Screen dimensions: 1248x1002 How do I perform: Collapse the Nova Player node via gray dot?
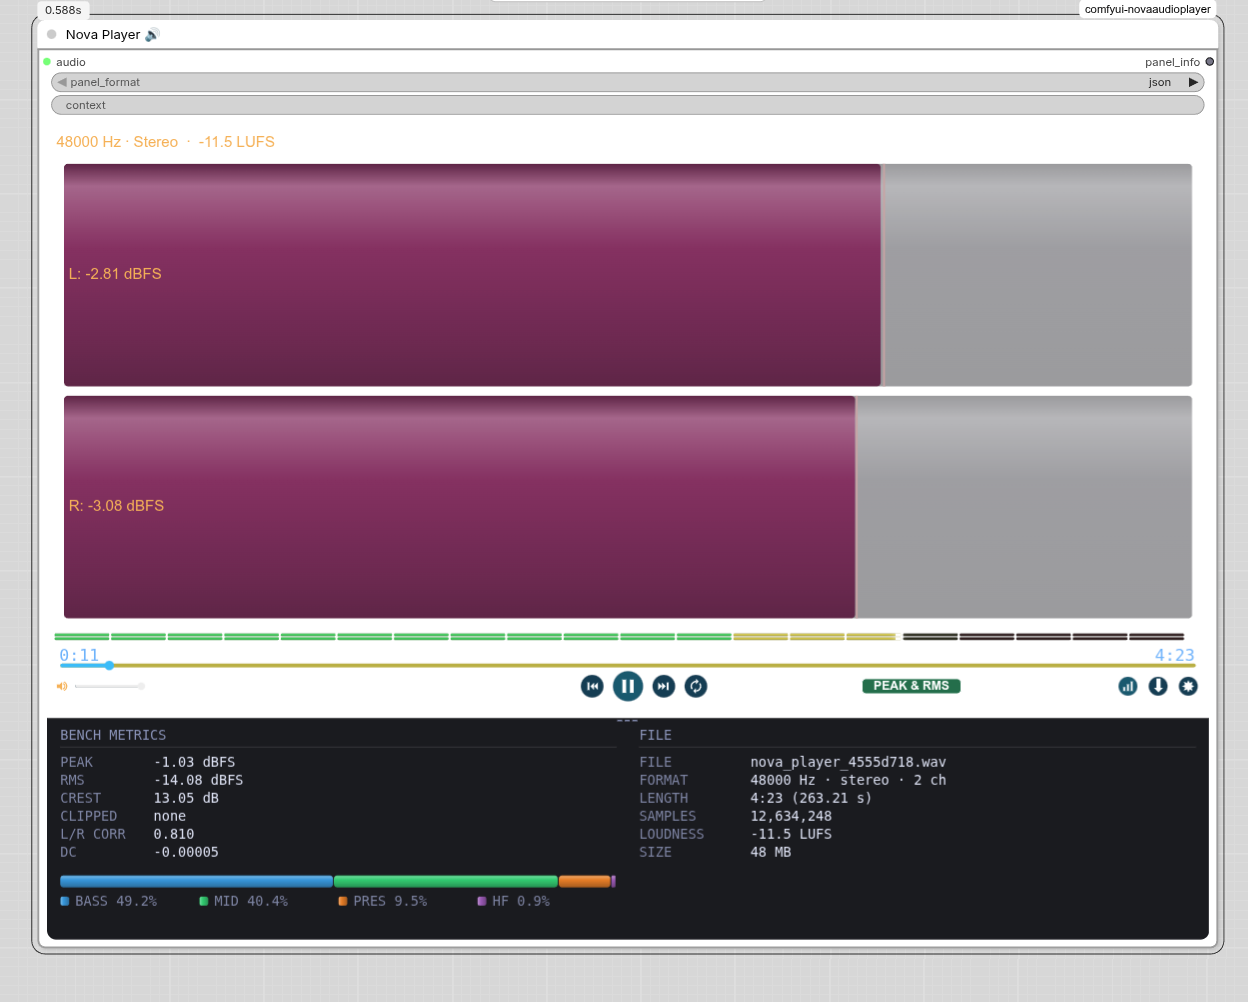click(52, 34)
